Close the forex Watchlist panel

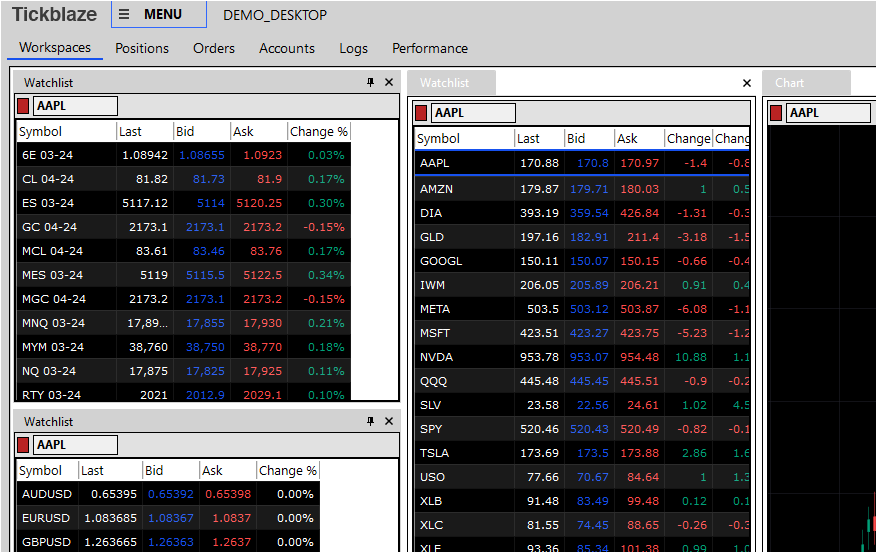pyautogui.click(x=389, y=421)
